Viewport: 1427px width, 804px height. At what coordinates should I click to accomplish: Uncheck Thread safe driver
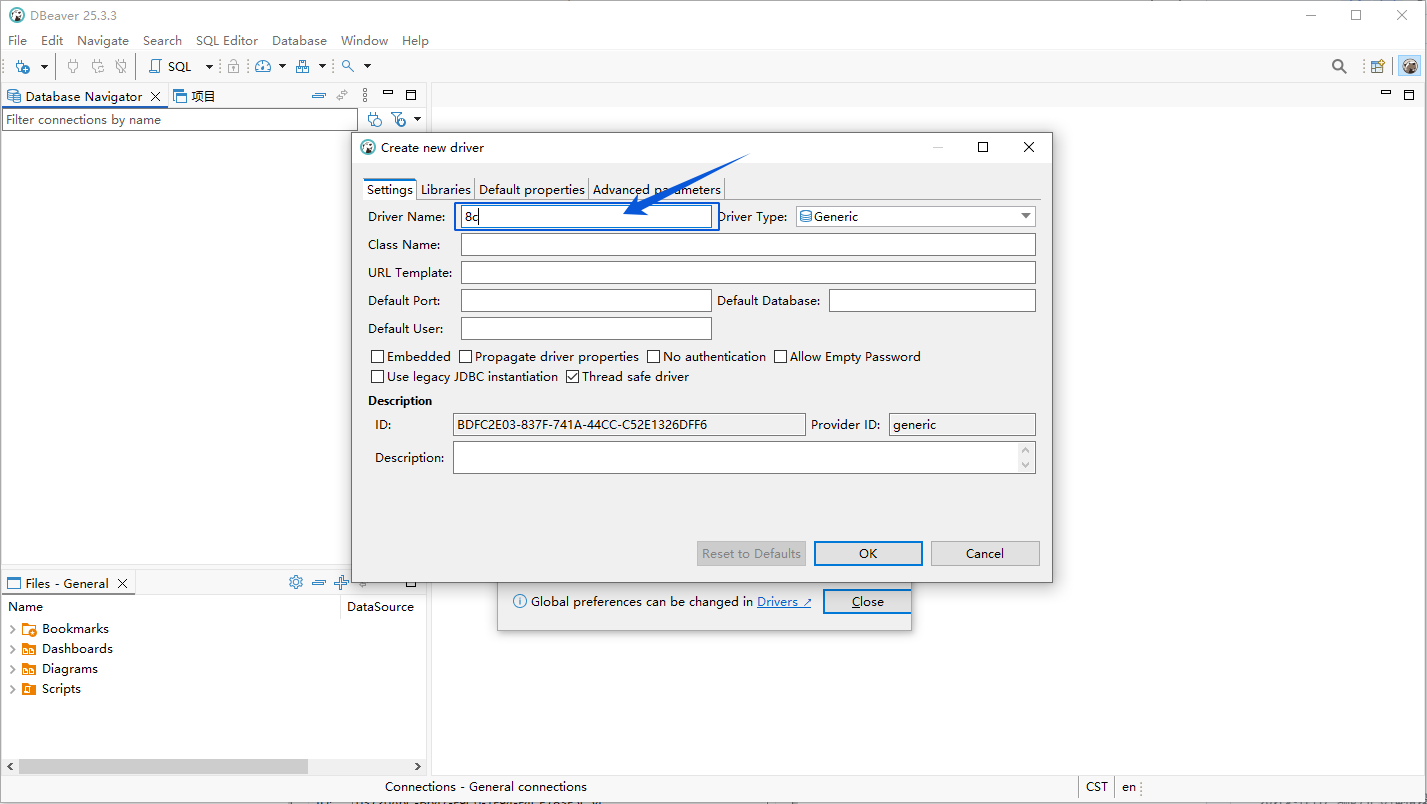click(x=573, y=377)
